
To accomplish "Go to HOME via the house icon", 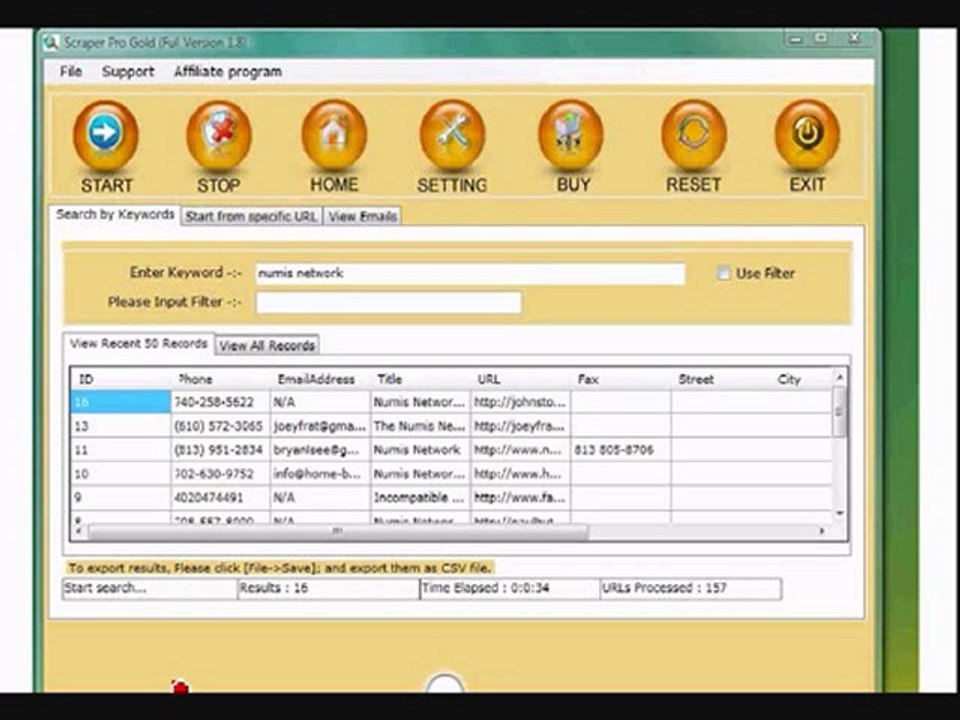I will point(334,135).
